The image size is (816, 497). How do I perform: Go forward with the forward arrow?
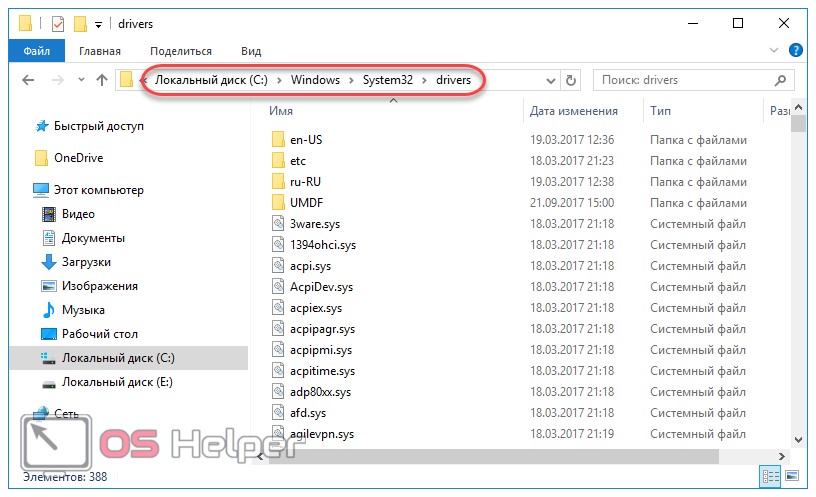tap(58, 80)
